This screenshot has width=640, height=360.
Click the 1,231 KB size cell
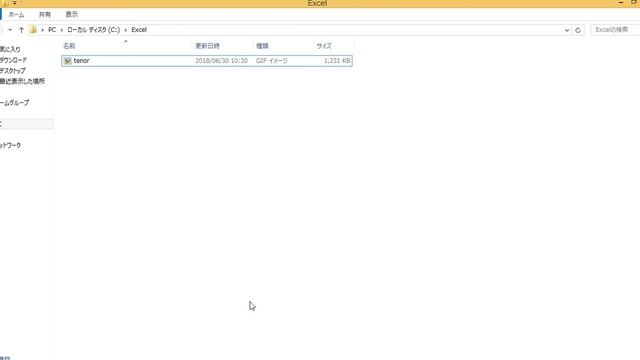coord(337,61)
